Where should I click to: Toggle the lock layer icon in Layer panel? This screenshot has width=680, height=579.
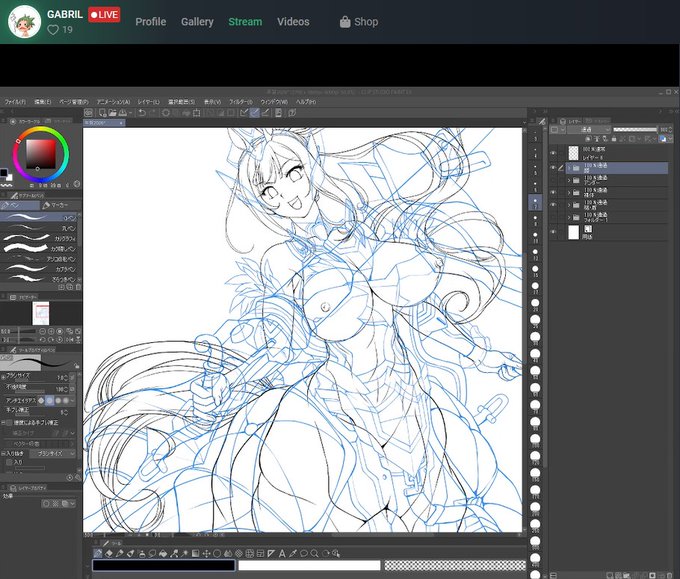pyautogui.click(x=614, y=139)
